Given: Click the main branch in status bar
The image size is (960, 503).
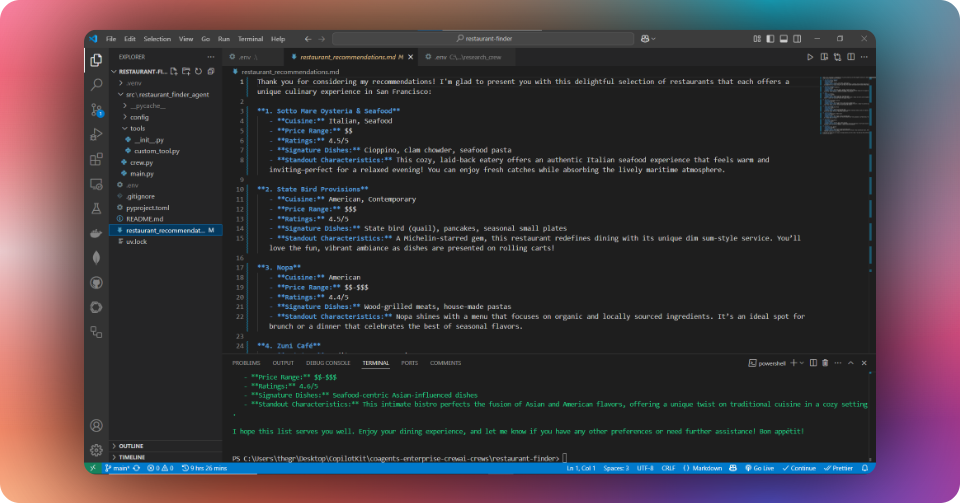Looking at the screenshot, I should coord(118,468).
